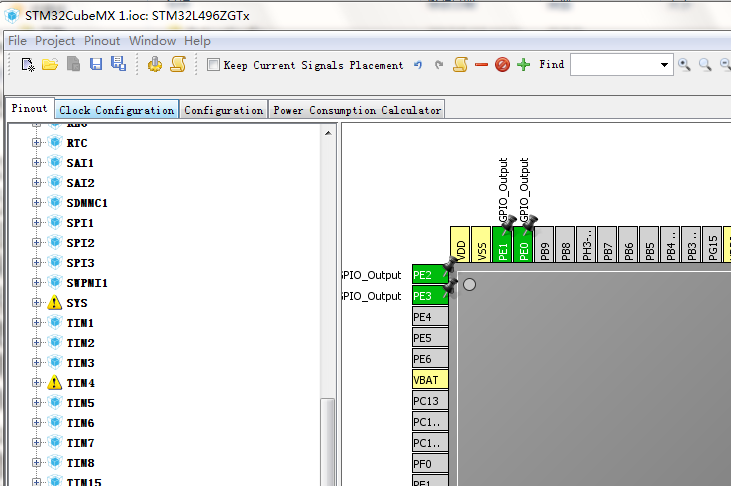The image size is (731, 486).
Task: Save the project with the floppy icon
Action: pyautogui.click(x=96, y=64)
